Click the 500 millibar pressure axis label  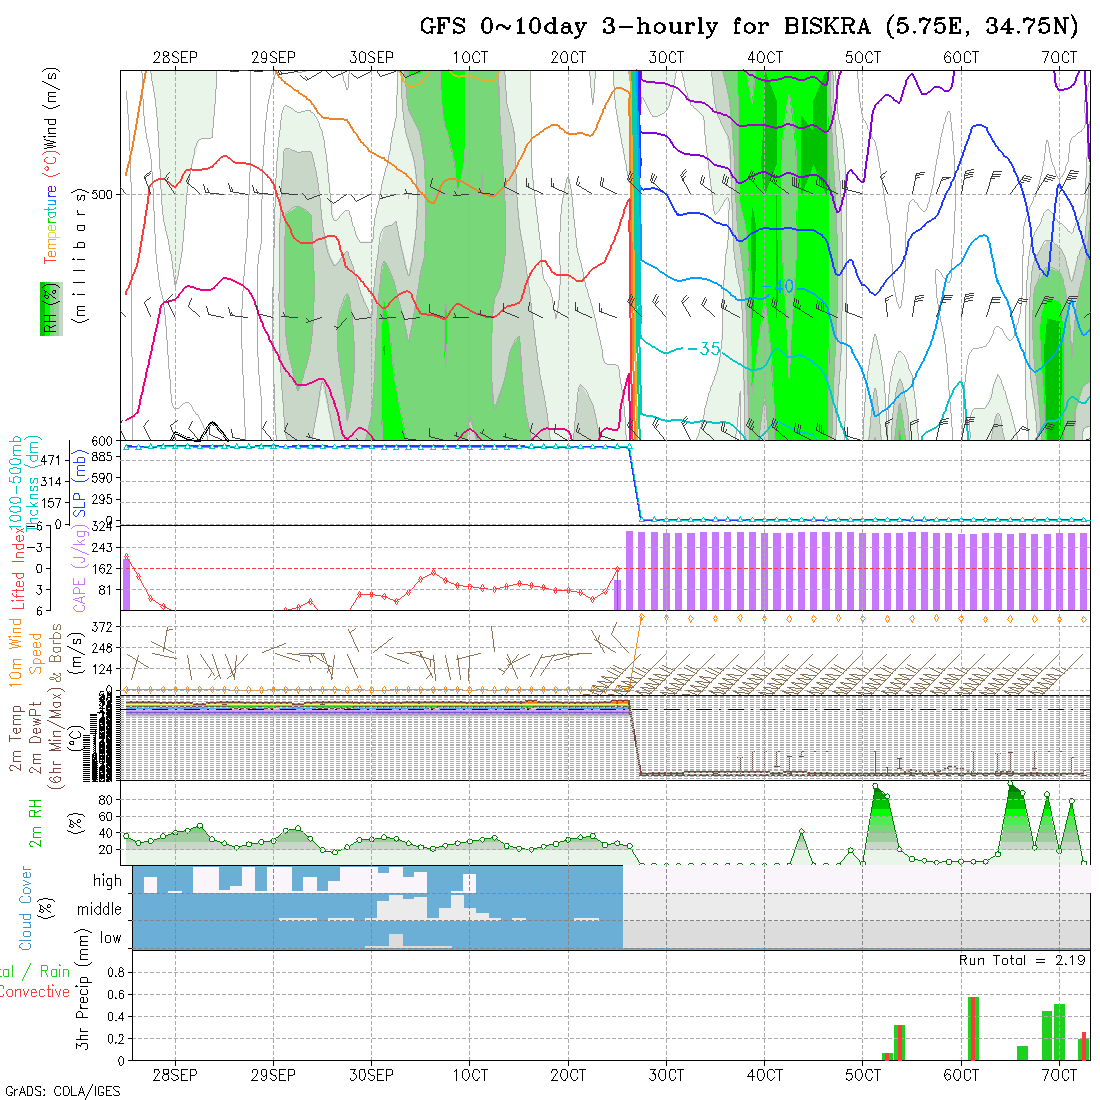click(106, 194)
